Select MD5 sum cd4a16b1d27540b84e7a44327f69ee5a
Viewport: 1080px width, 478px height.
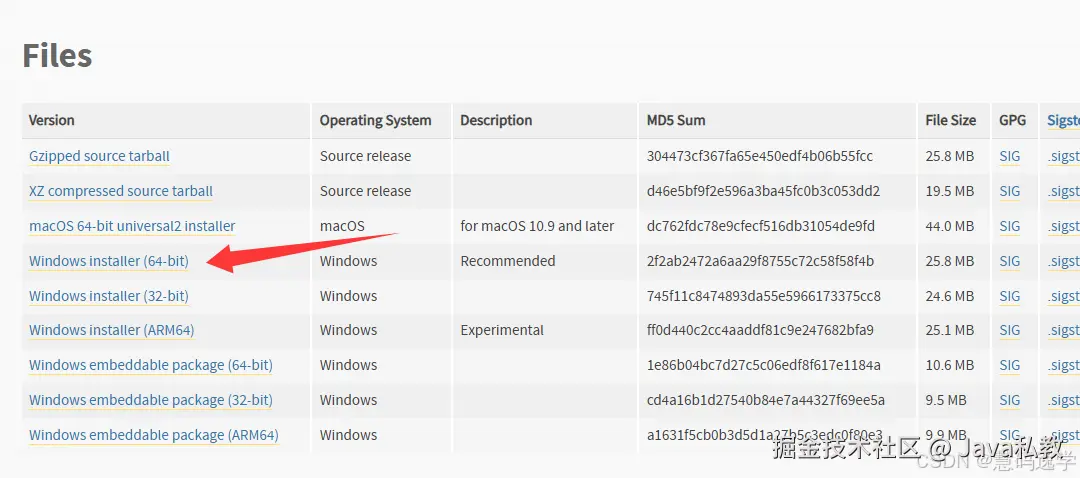pos(766,400)
